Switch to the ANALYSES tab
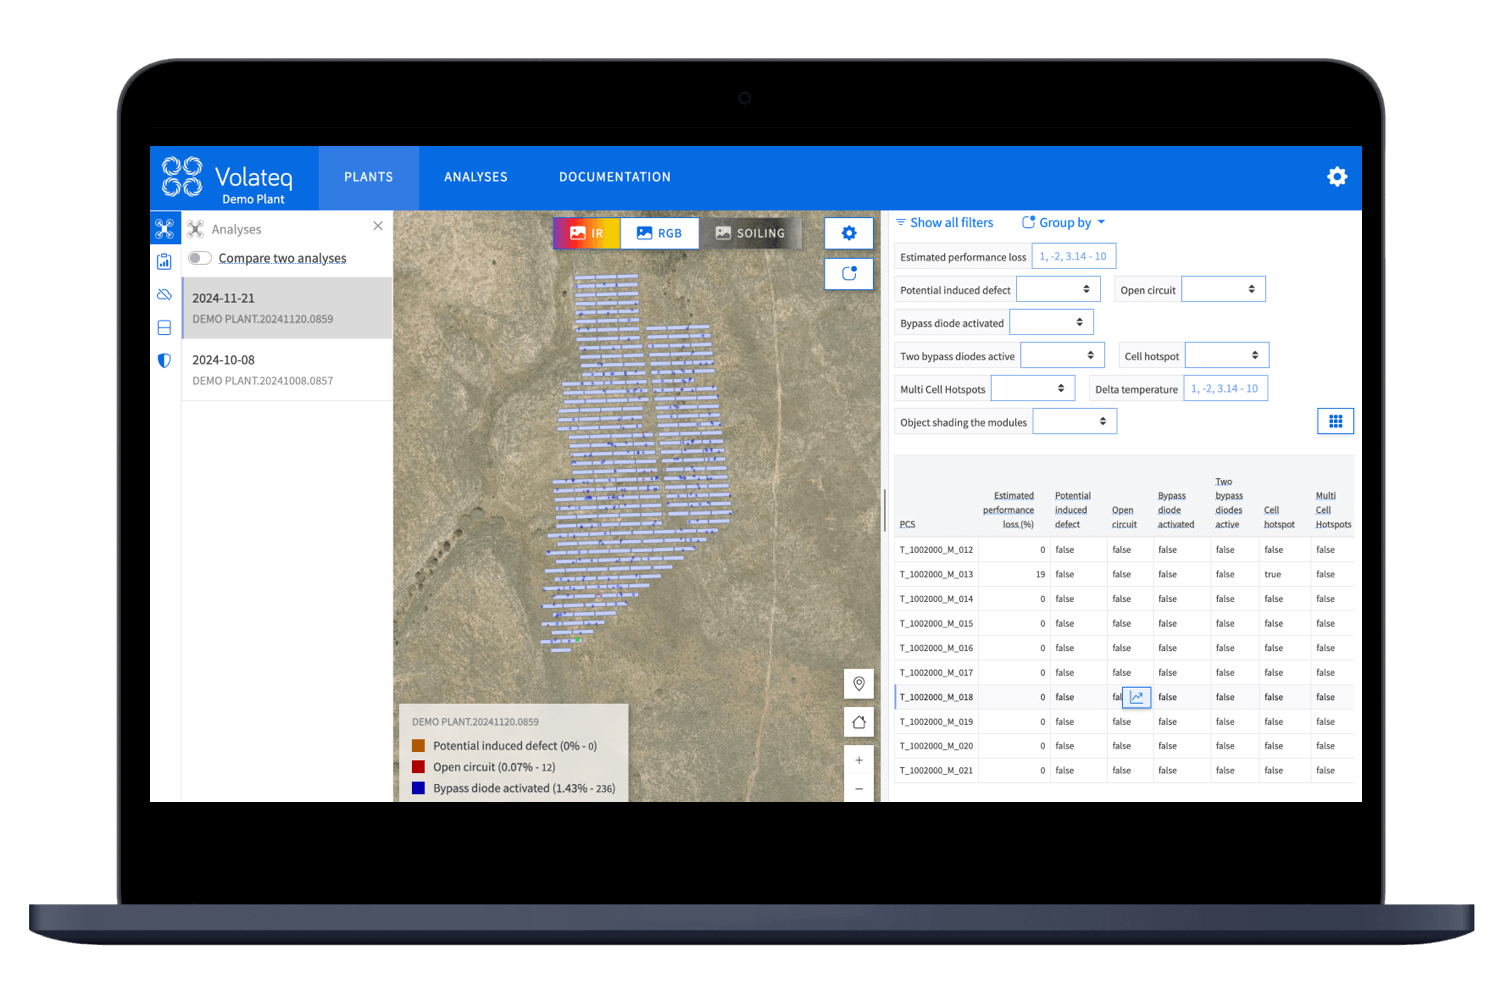This screenshot has height=1000, width=1500. coord(475,177)
